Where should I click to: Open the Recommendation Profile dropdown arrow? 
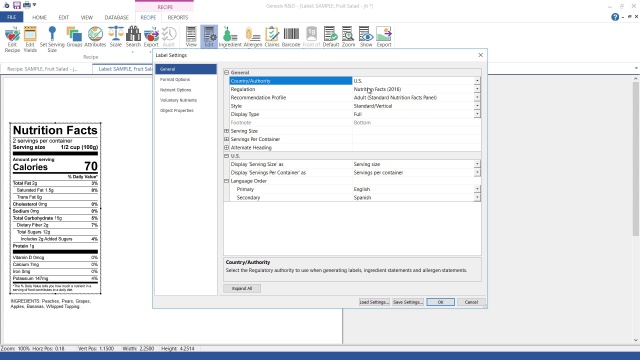click(x=477, y=98)
